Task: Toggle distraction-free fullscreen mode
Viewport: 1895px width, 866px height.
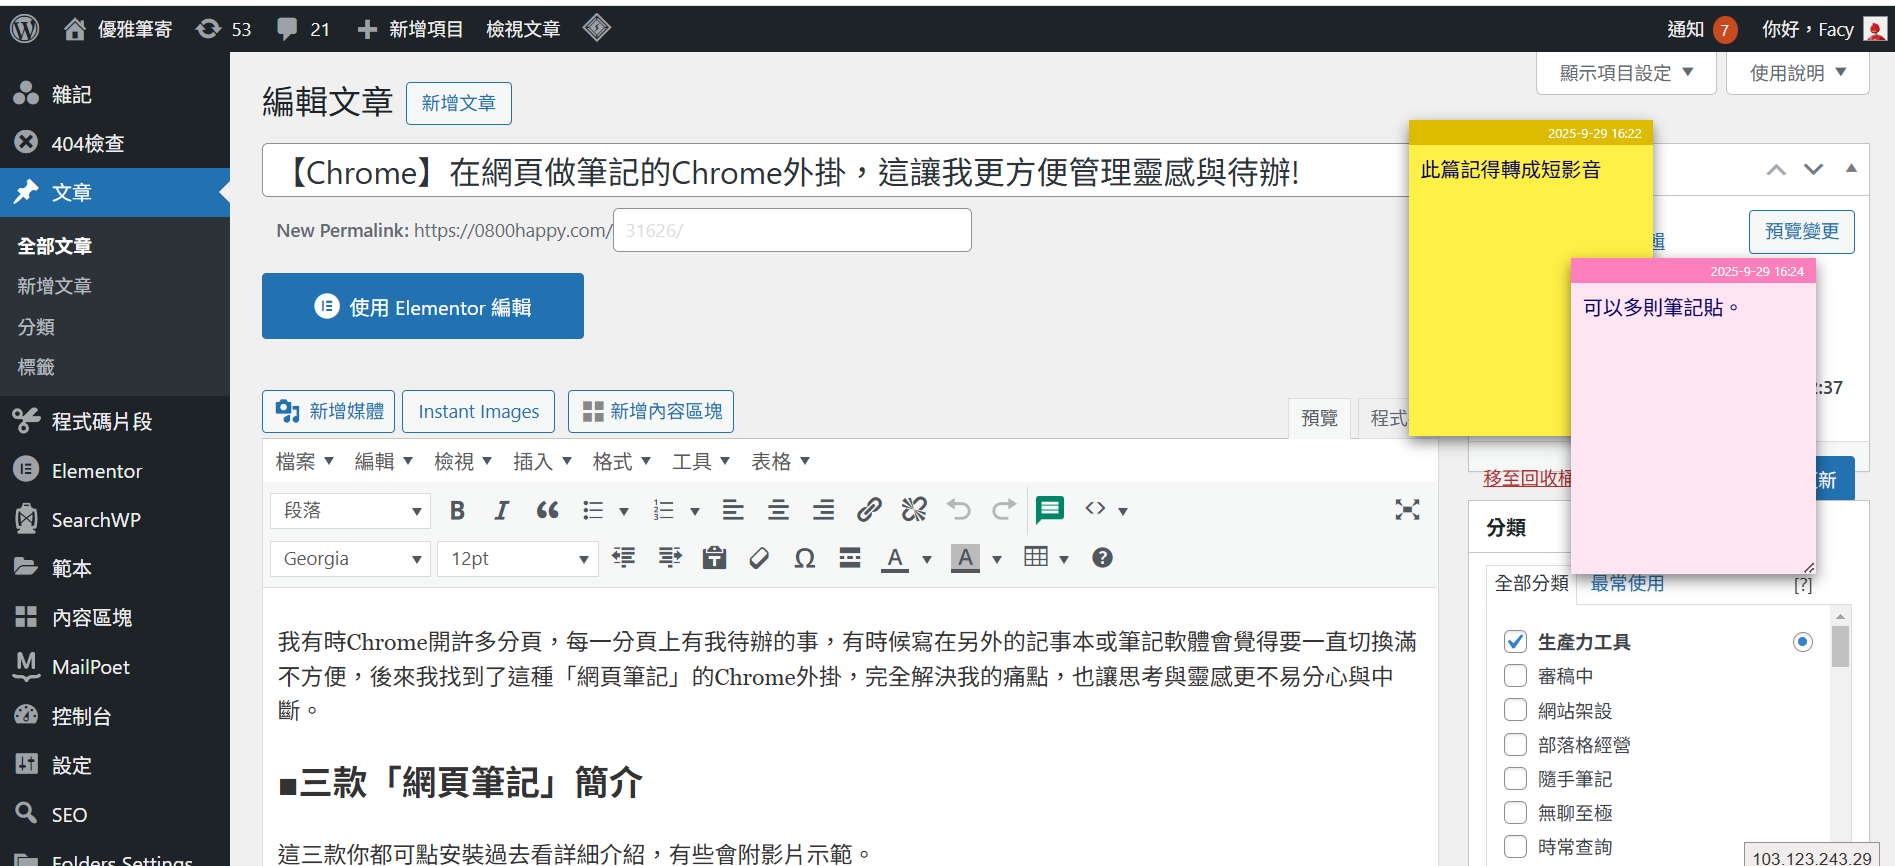Action: 1407,510
